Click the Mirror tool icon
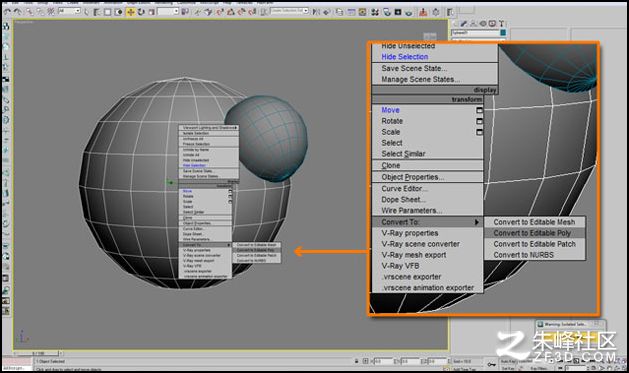This screenshot has width=629, height=373. [316, 12]
